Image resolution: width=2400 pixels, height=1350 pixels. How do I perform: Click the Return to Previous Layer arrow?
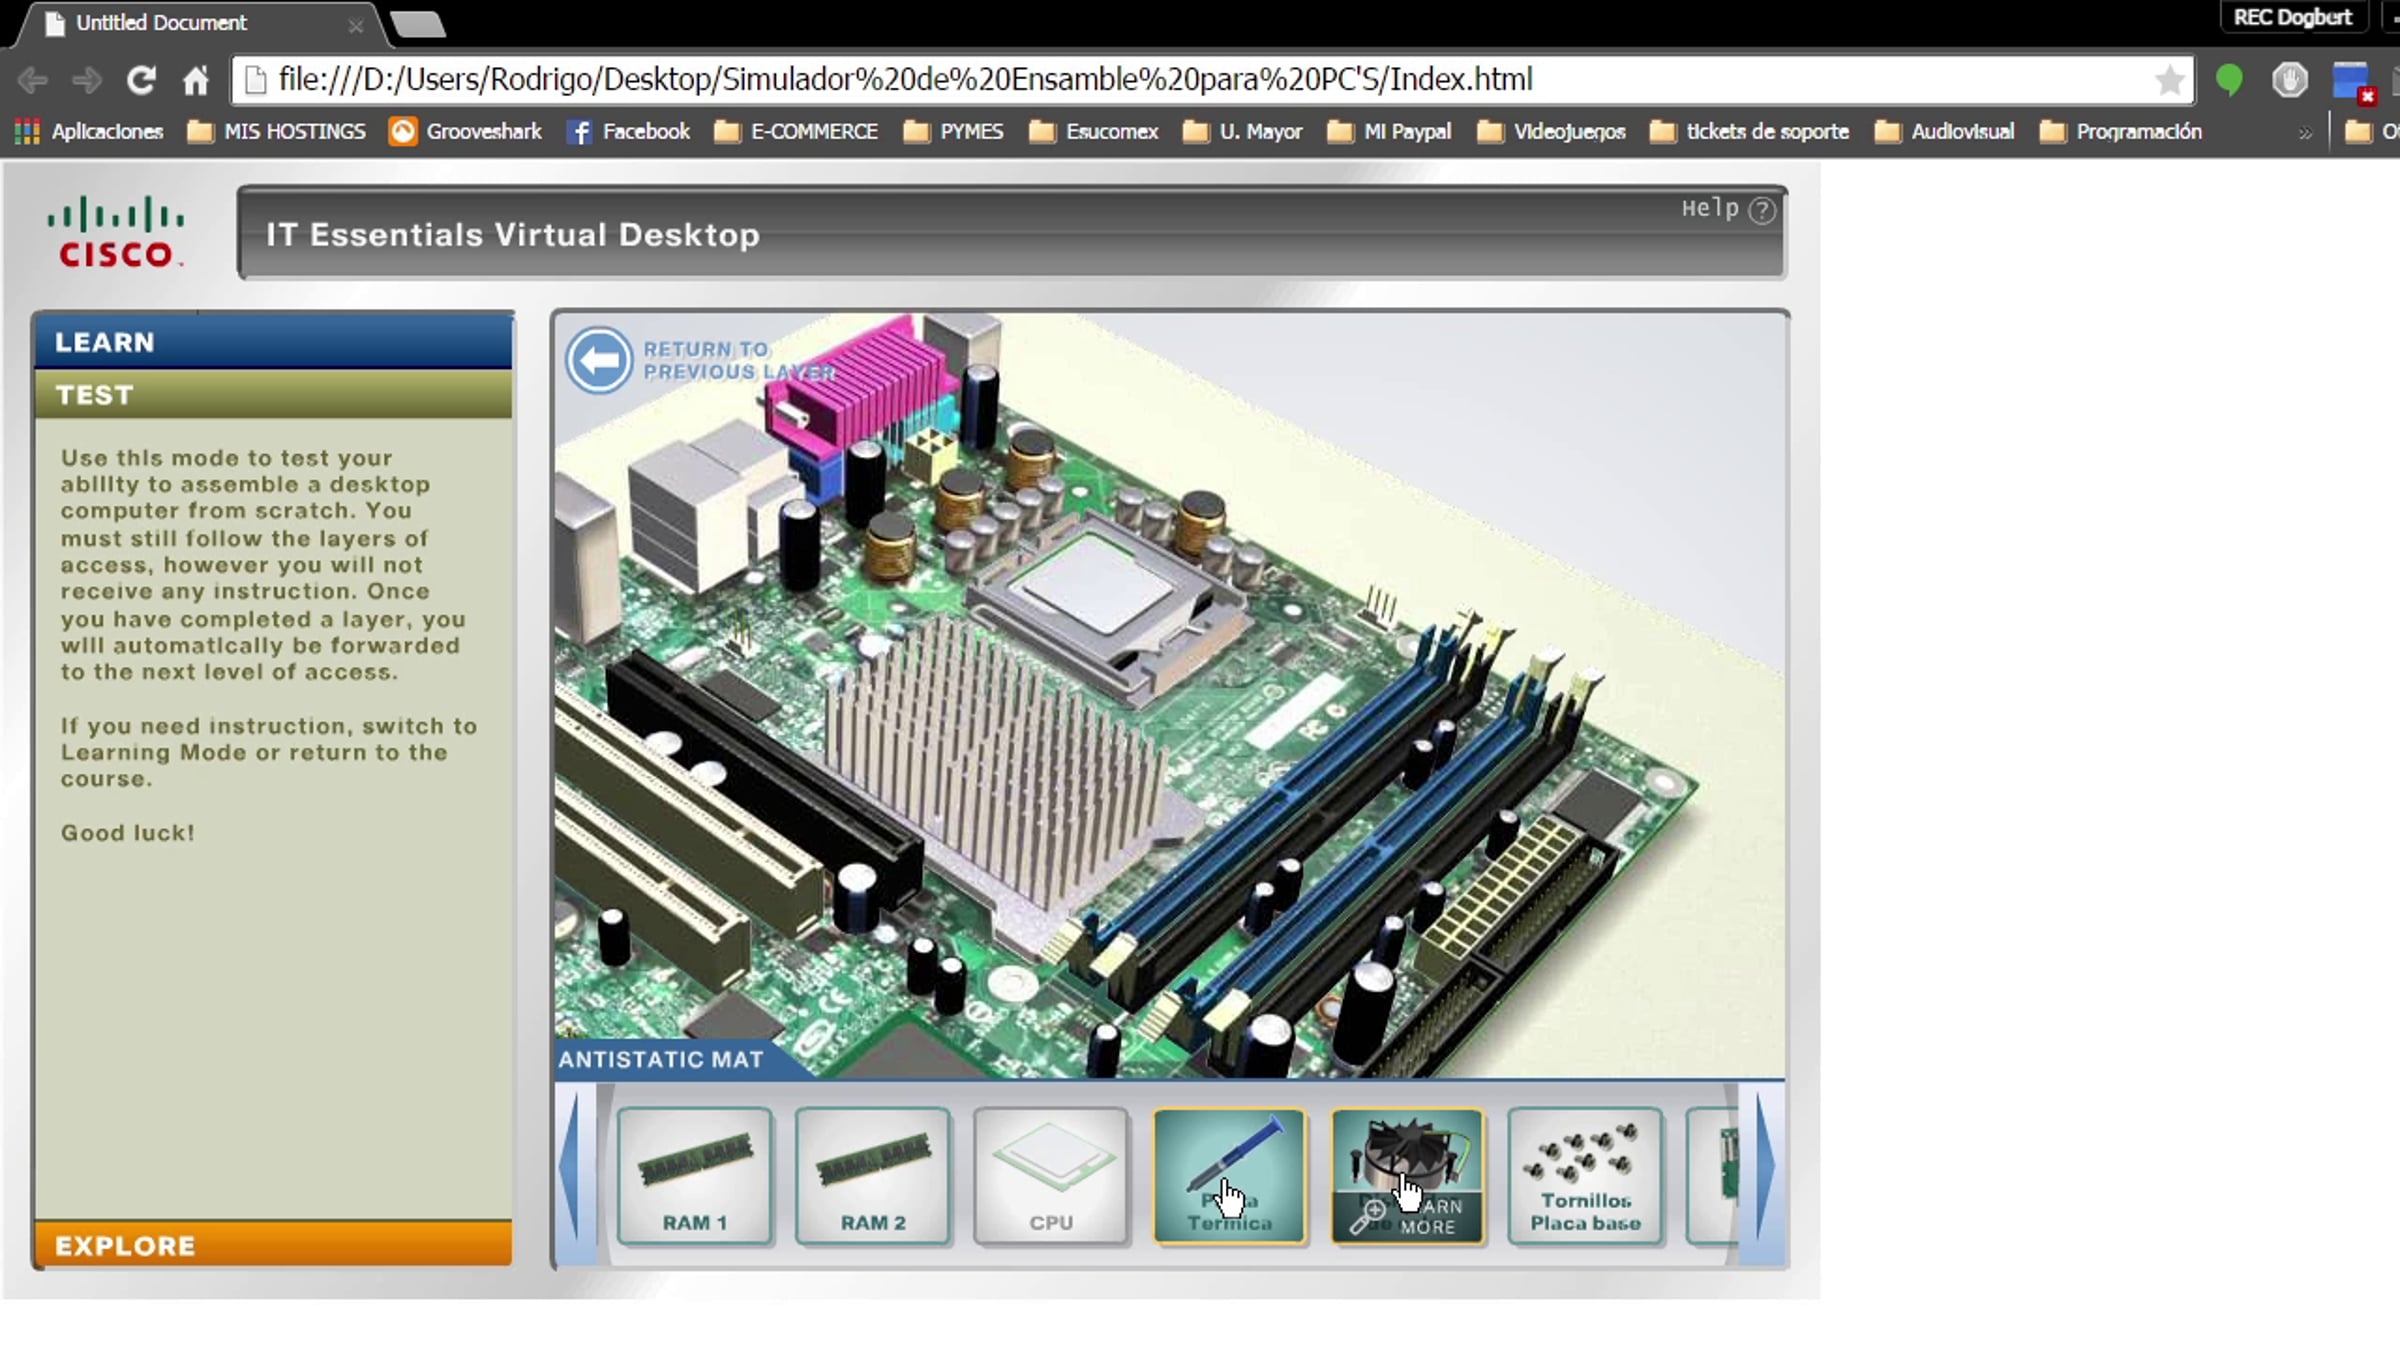(599, 360)
